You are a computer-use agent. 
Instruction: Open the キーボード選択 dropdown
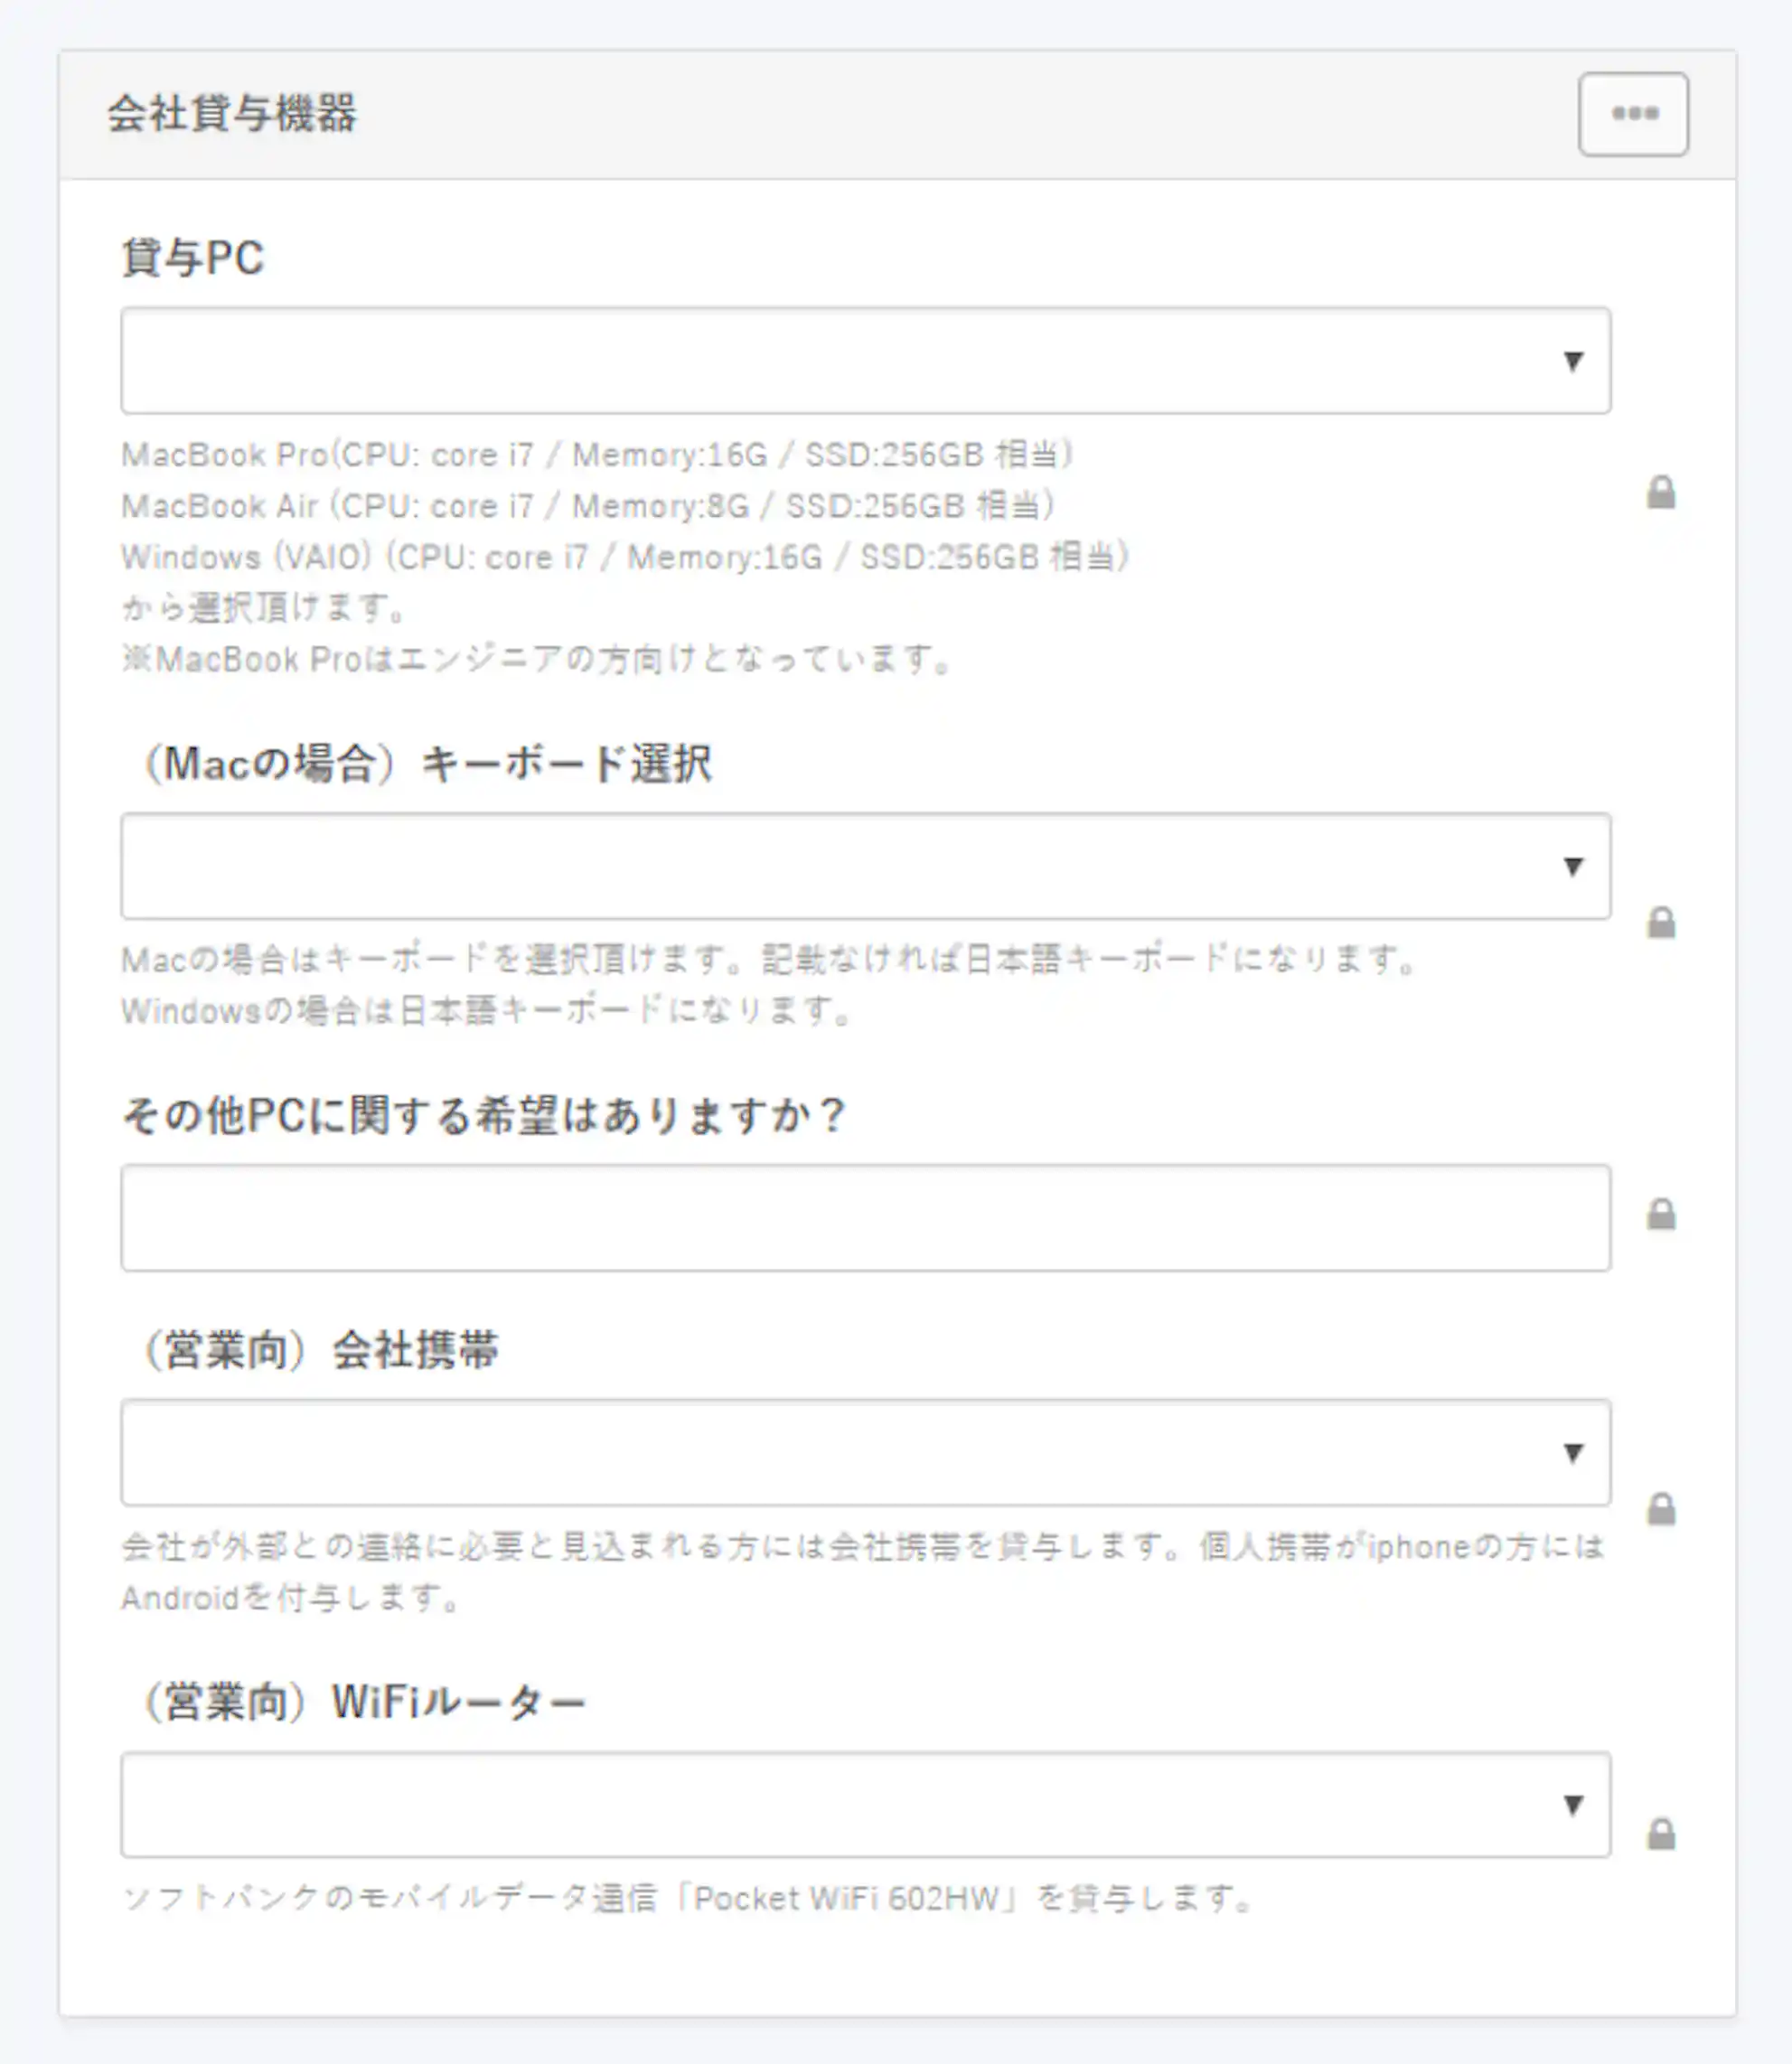pos(865,866)
